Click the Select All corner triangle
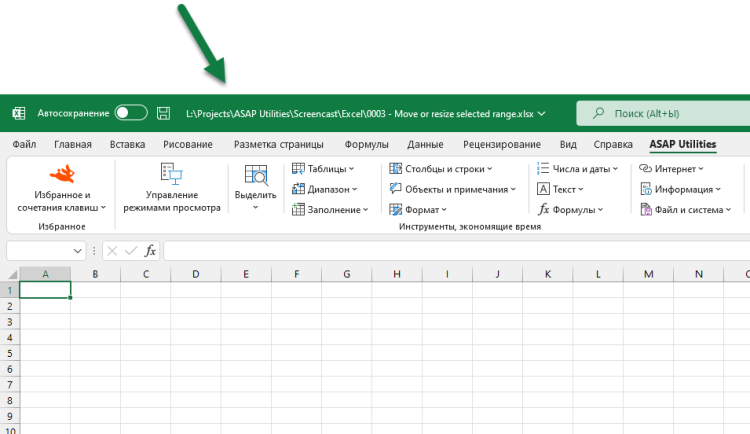 click(x=12, y=274)
